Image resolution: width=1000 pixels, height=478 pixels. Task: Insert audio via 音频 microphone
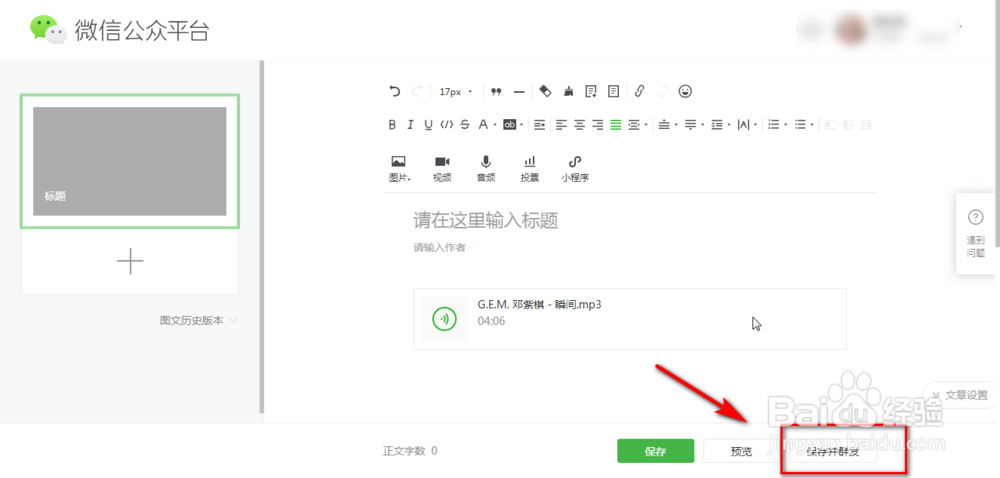[x=486, y=169]
